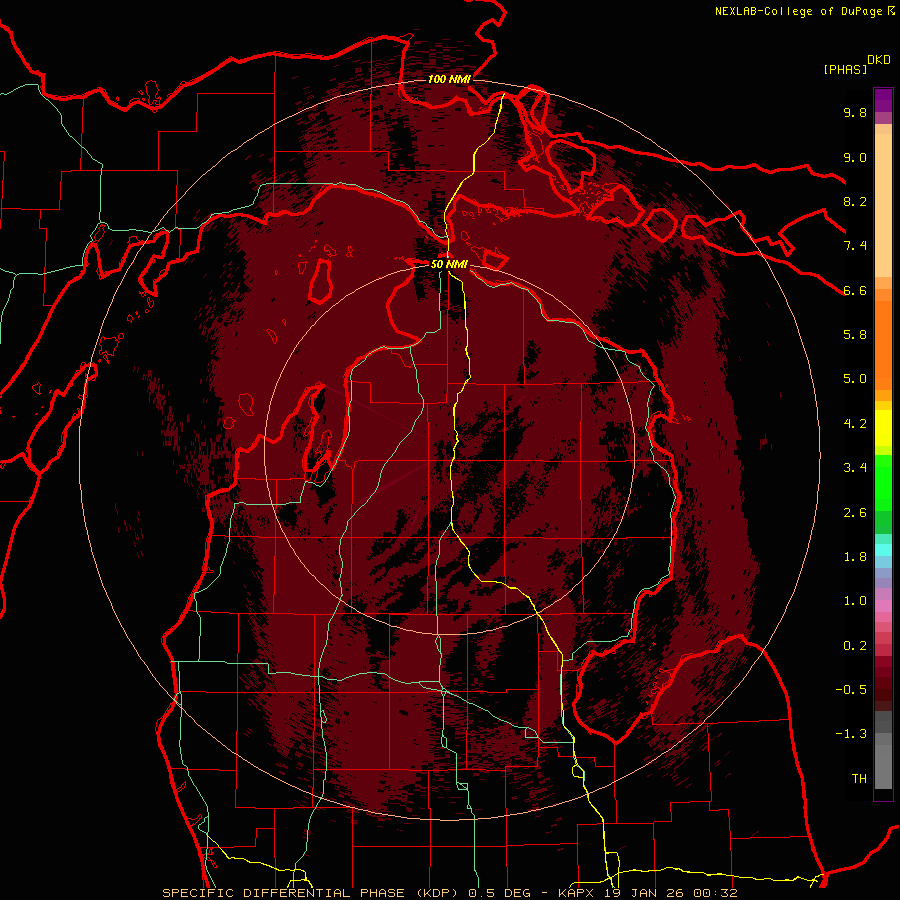Pick the orange swatch on the legend
This screenshot has width=900, height=900.
point(883,344)
